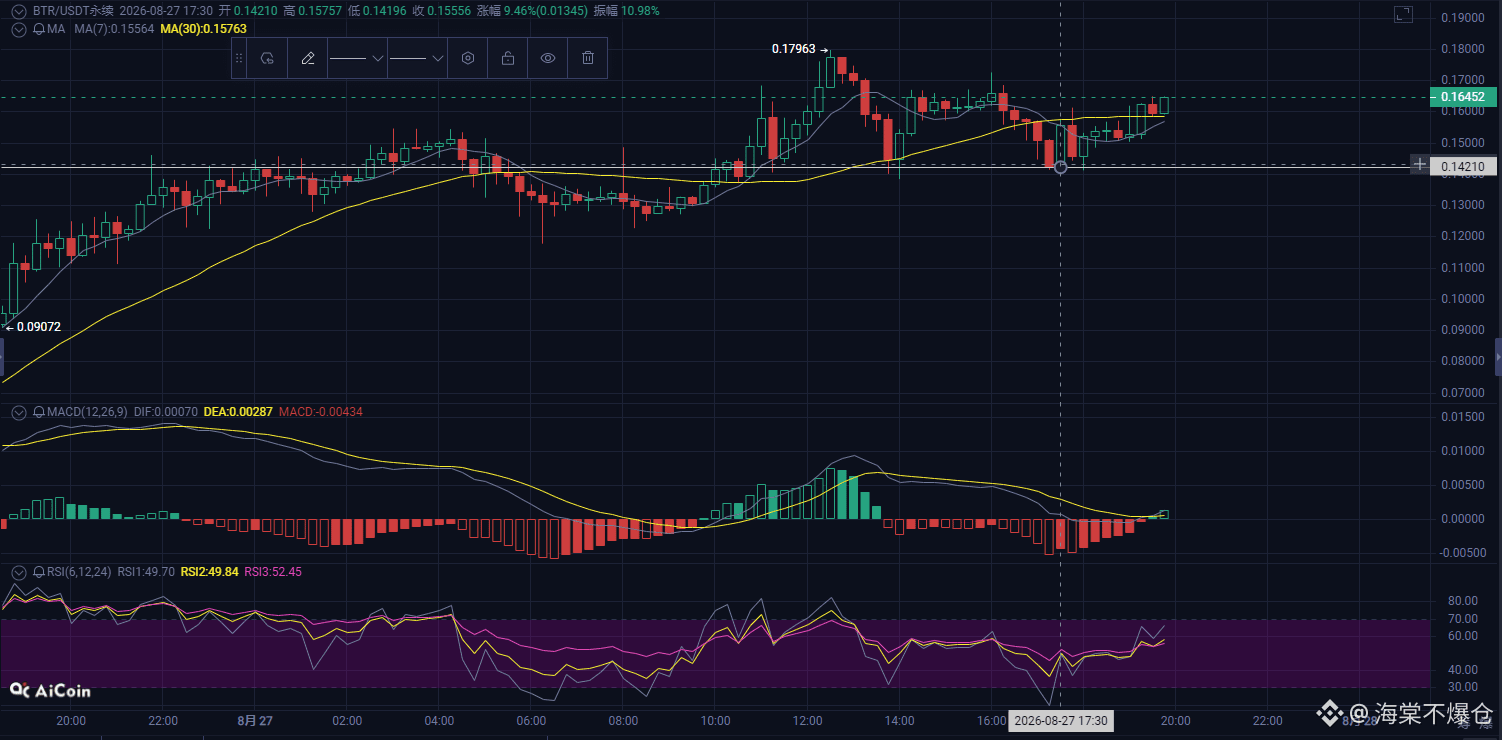Click the 2026-08-27 17:30 time-axis label
The height and width of the screenshot is (740, 1502).
click(1060, 721)
